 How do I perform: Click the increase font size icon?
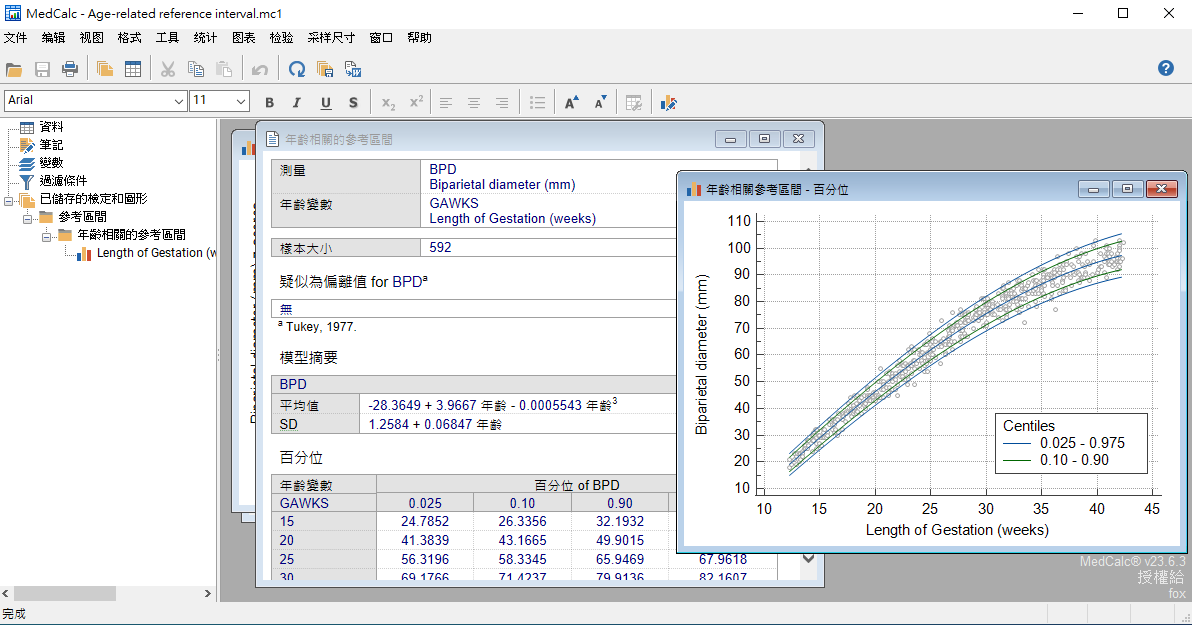572,103
